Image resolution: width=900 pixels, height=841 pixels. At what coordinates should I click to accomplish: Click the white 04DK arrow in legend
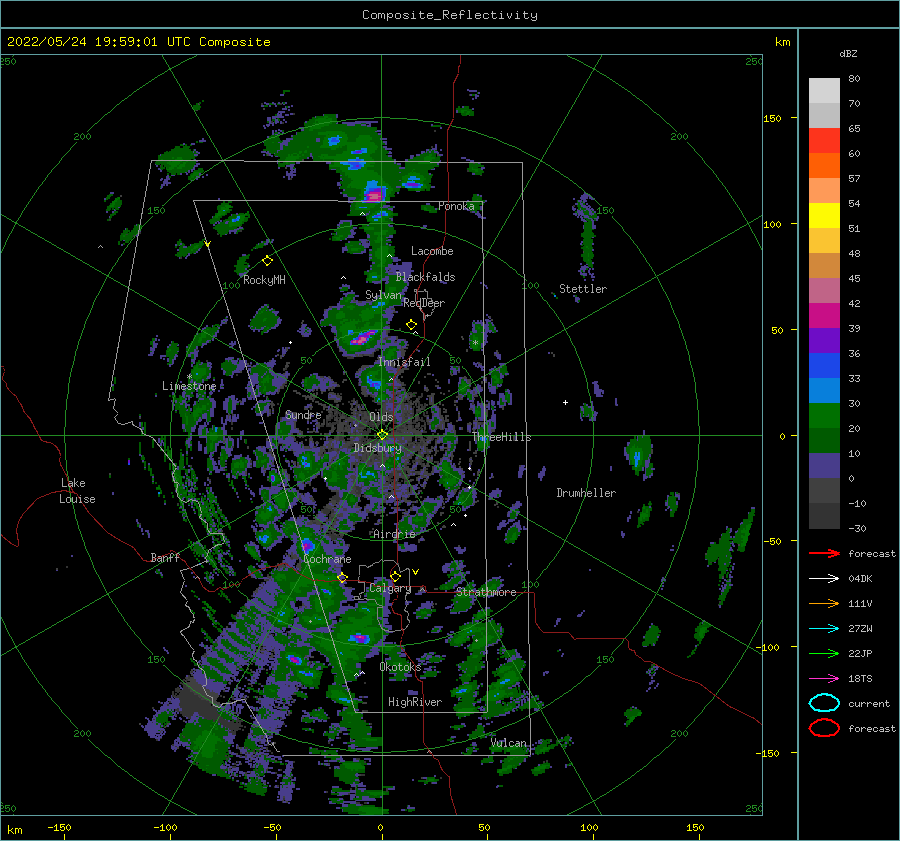(824, 578)
